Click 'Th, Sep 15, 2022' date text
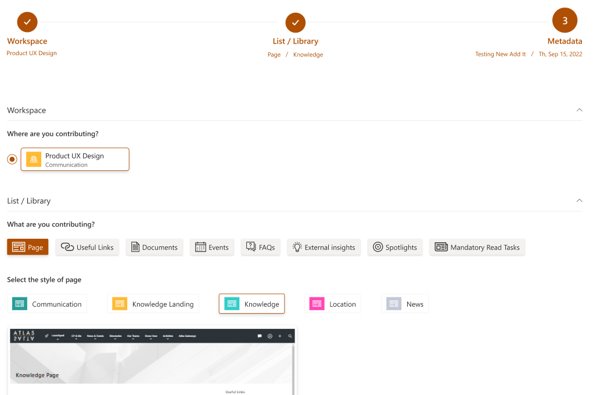593x395 pixels. click(560, 54)
